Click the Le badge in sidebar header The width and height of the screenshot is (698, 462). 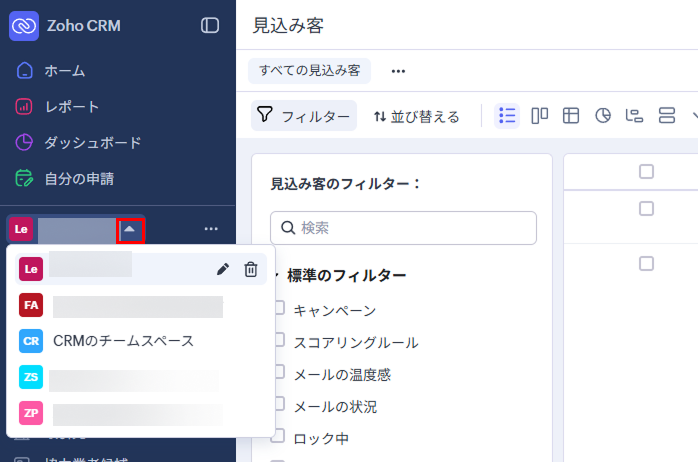[21, 229]
